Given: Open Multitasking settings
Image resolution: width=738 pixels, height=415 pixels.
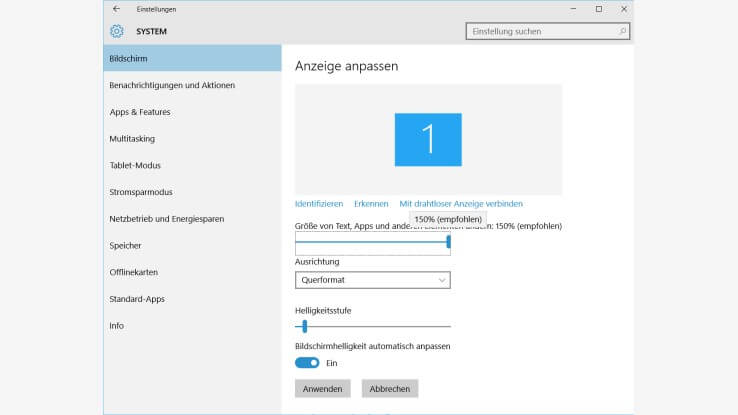Looking at the screenshot, I should coord(132,139).
